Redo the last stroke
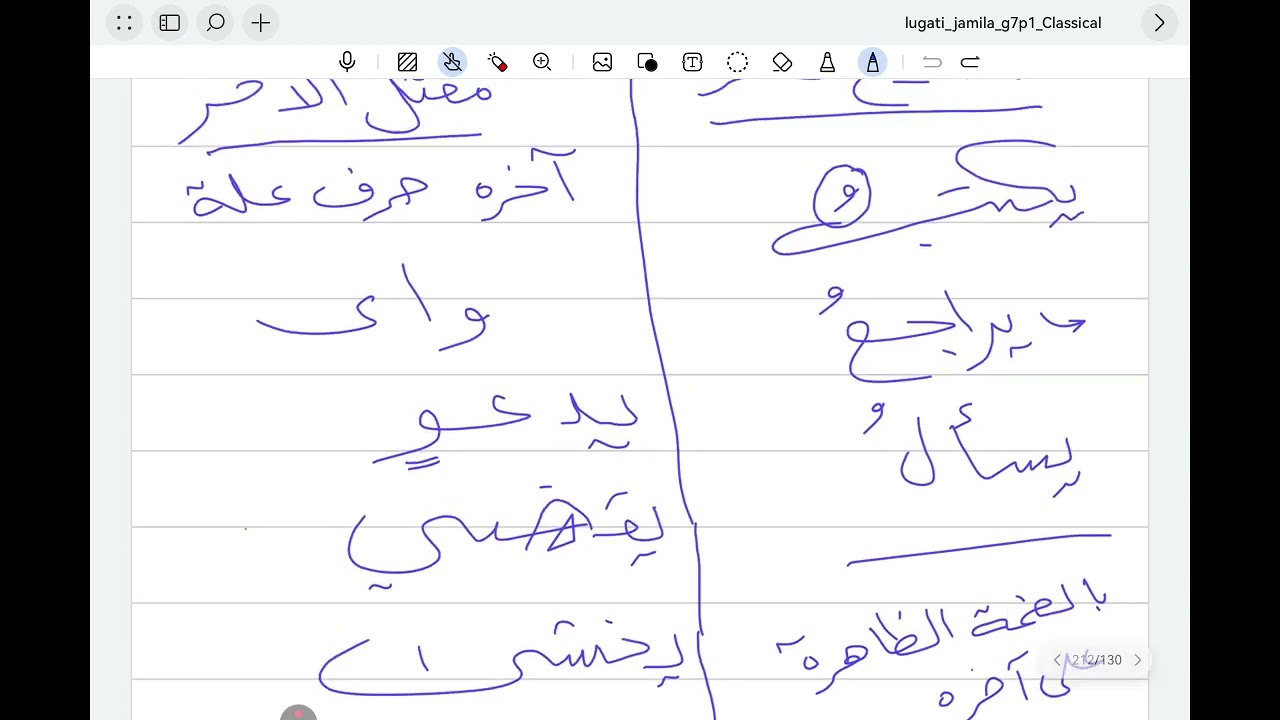Screen dimensions: 1280x720 coord(970,62)
